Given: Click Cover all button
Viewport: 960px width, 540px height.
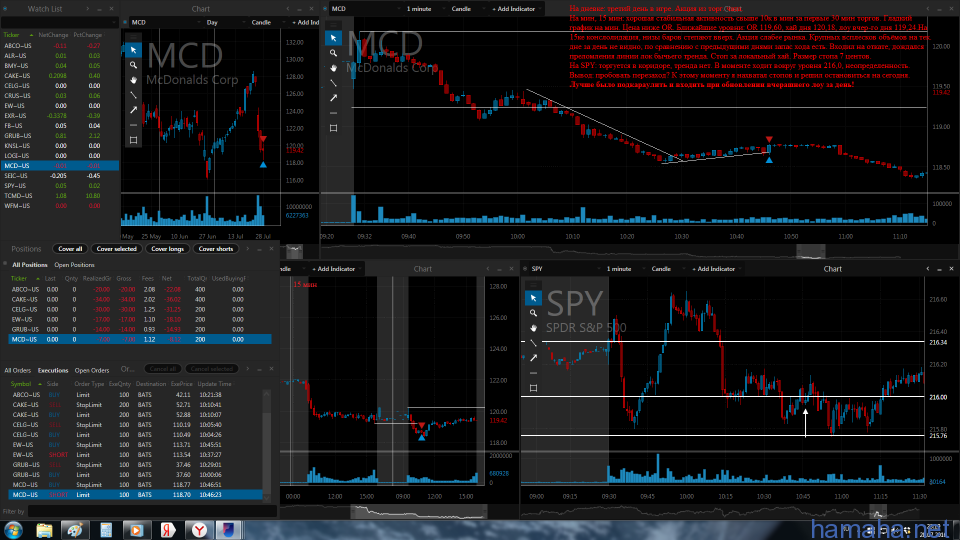Looking at the screenshot, I should click(x=70, y=249).
